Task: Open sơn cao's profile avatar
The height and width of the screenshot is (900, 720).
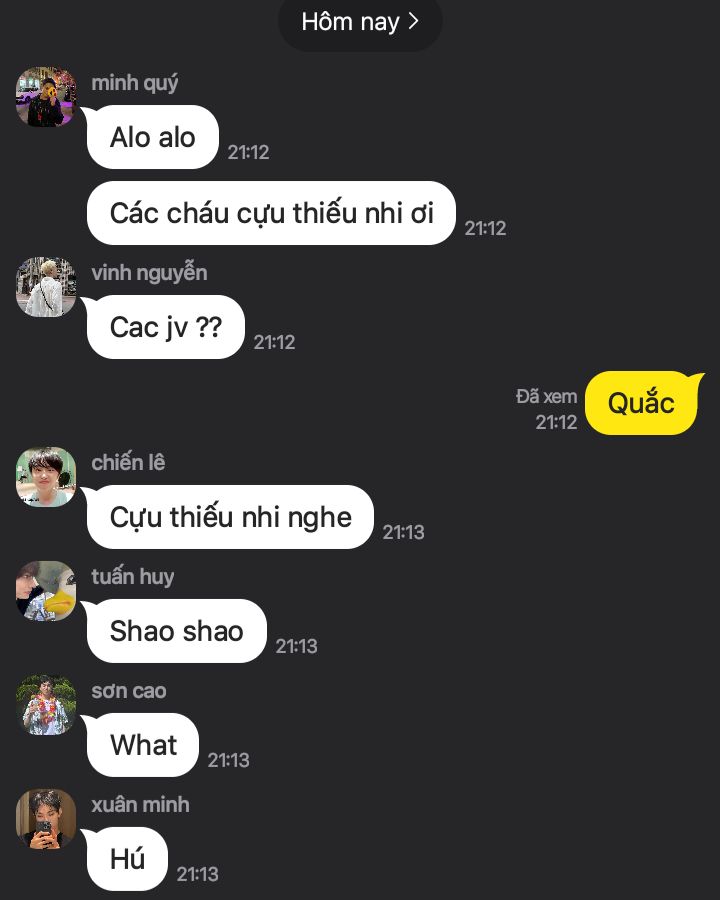Action: click(x=46, y=704)
